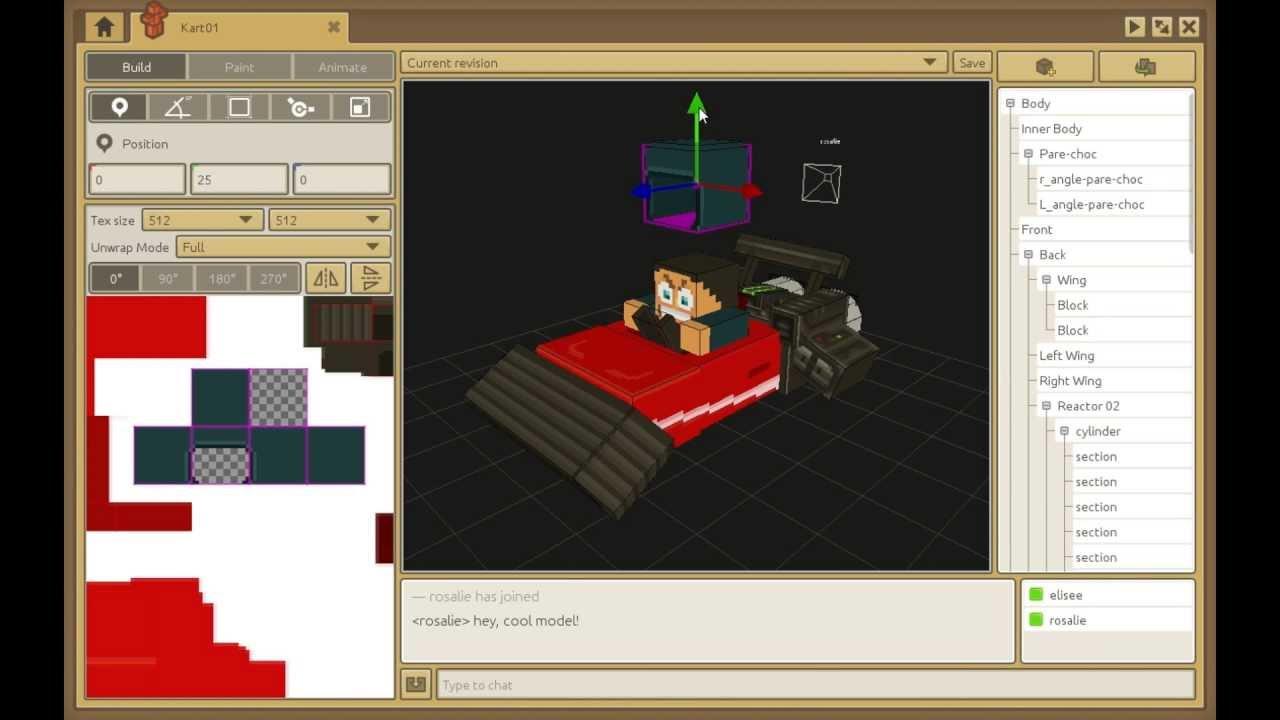This screenshot has height=720, width=1280.
Task: Click the mirror vertically icon
Action: tap(371, 278)
